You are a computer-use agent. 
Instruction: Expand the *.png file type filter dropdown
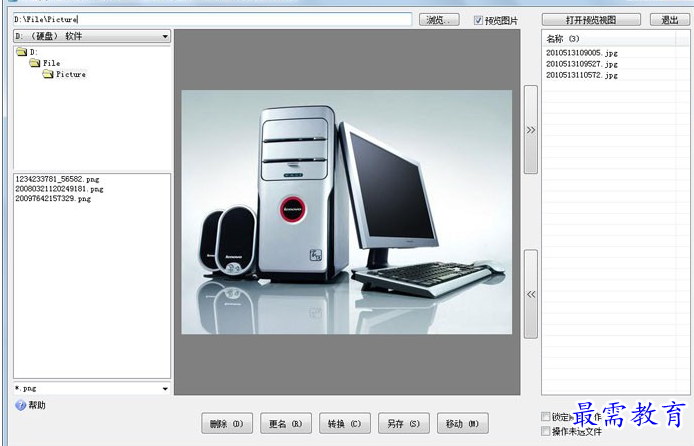tap(165, 388)
